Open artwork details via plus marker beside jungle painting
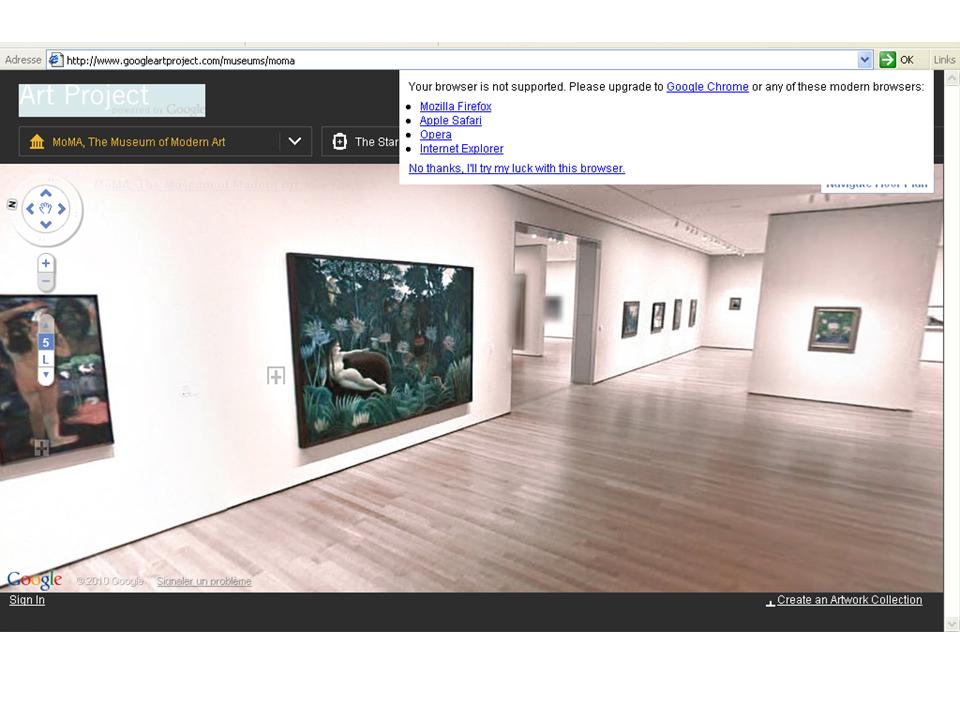The height and width of the screenshot is (720, 960). [276, 376]
